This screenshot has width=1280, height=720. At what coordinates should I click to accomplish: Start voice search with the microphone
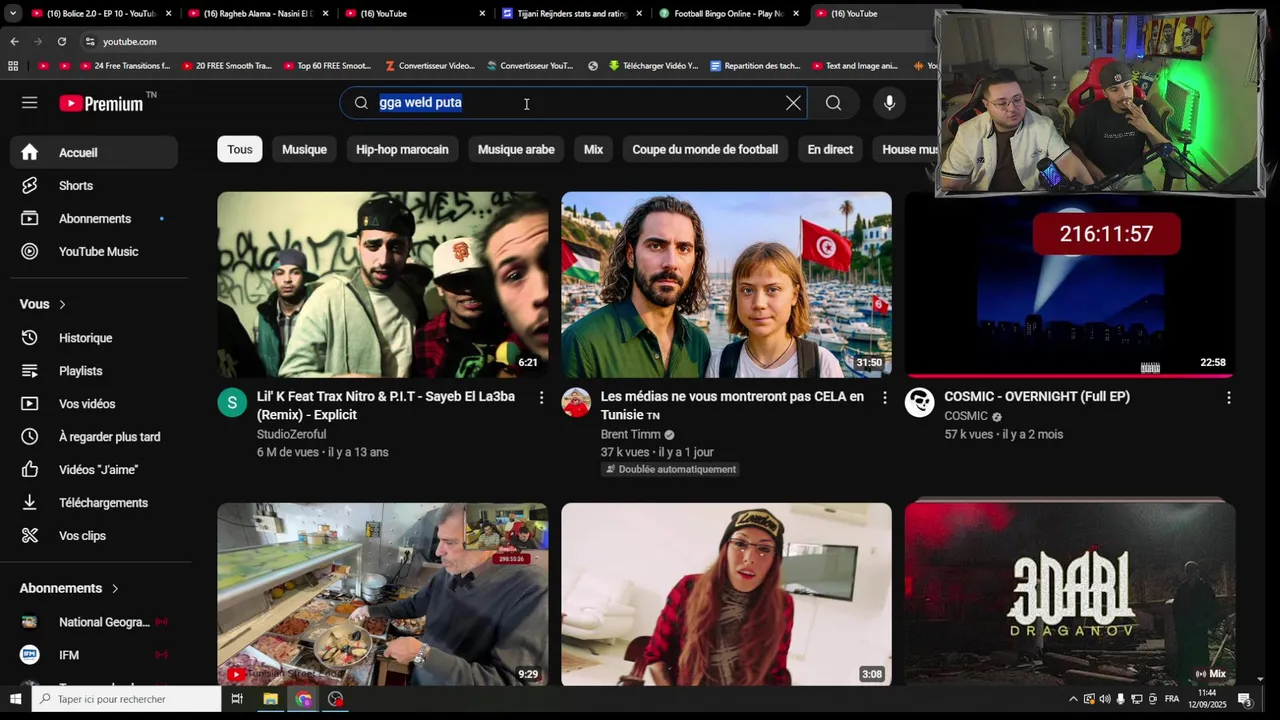click(x=889, y=103)
